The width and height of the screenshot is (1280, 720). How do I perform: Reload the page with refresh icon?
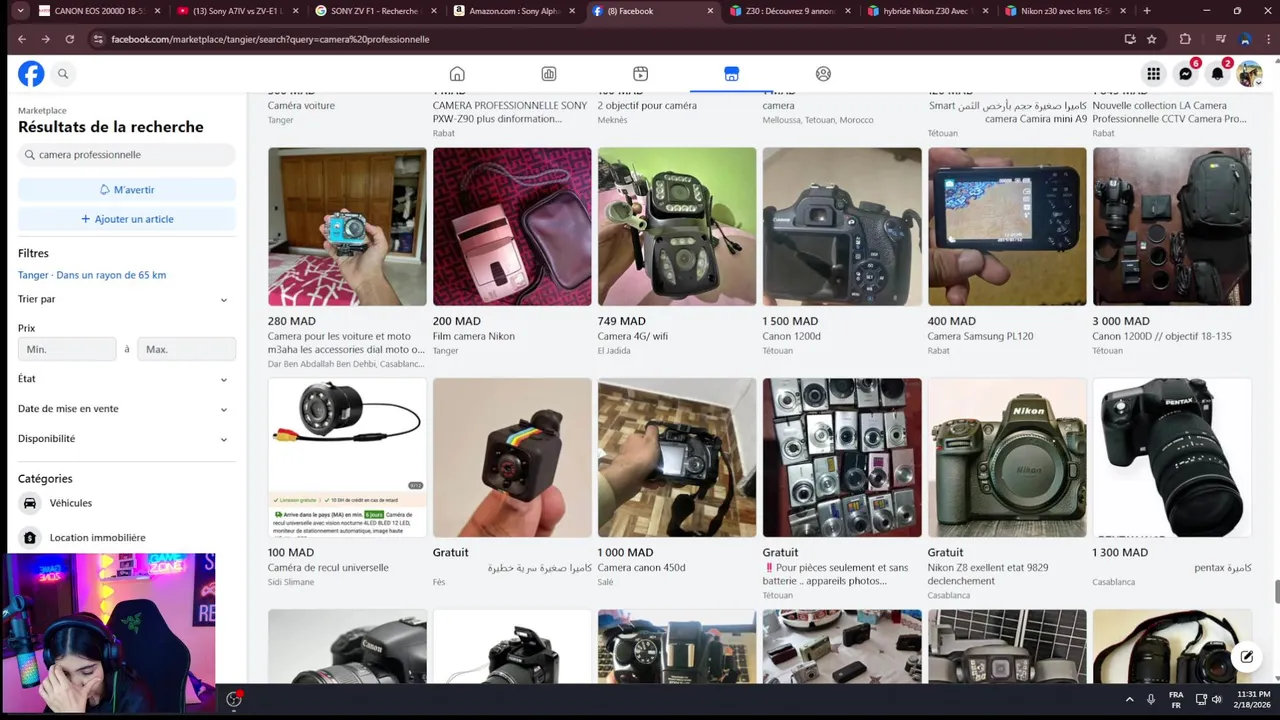tap(70, 39)
